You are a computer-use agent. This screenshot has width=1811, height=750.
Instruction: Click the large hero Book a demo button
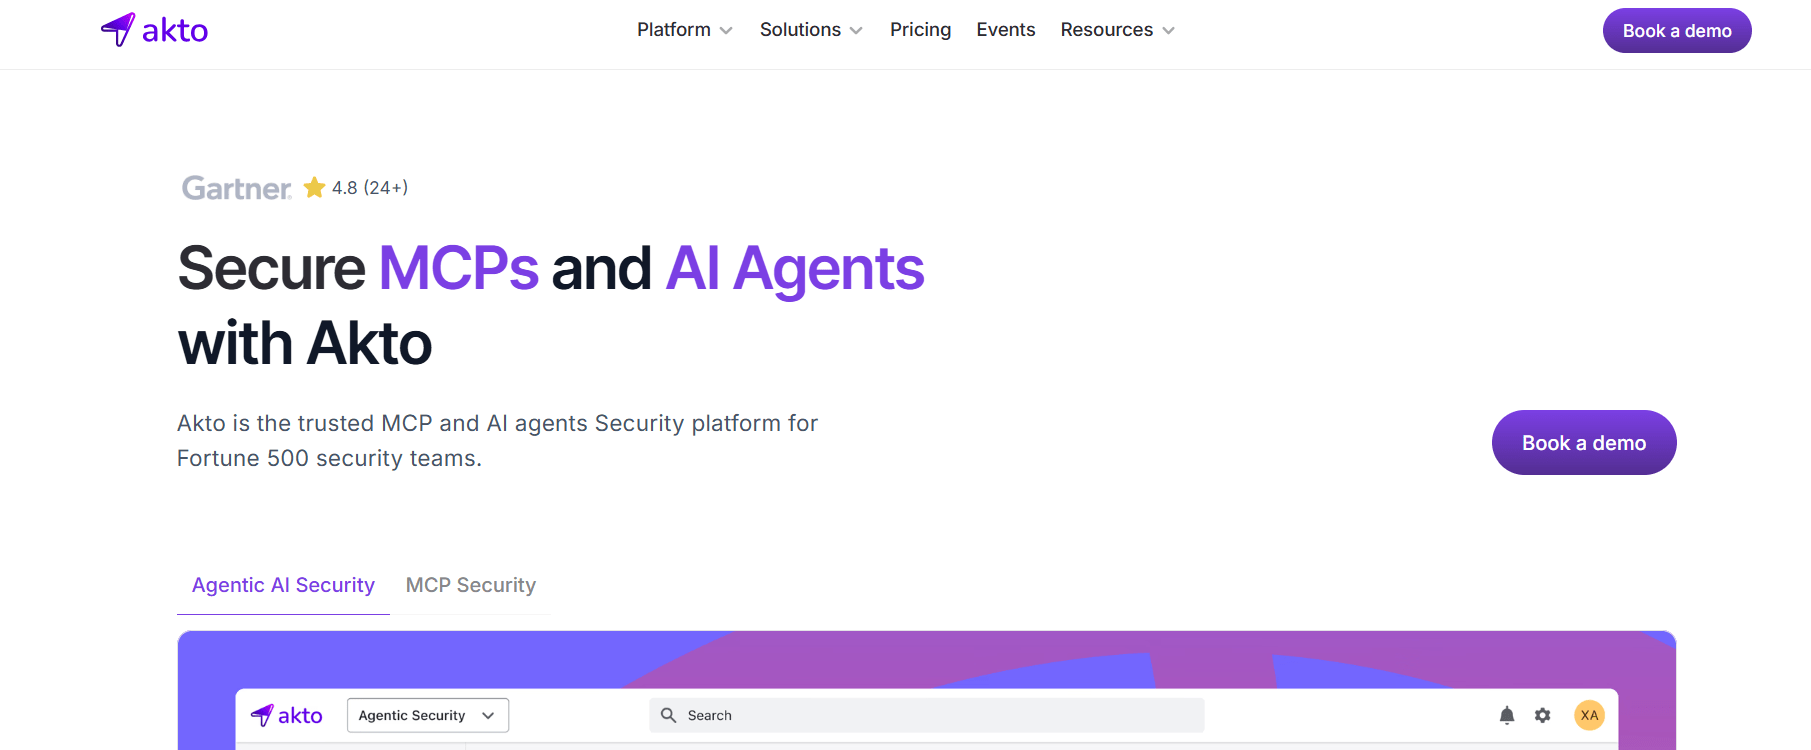pyautogui.click(x=1584, y=443)
